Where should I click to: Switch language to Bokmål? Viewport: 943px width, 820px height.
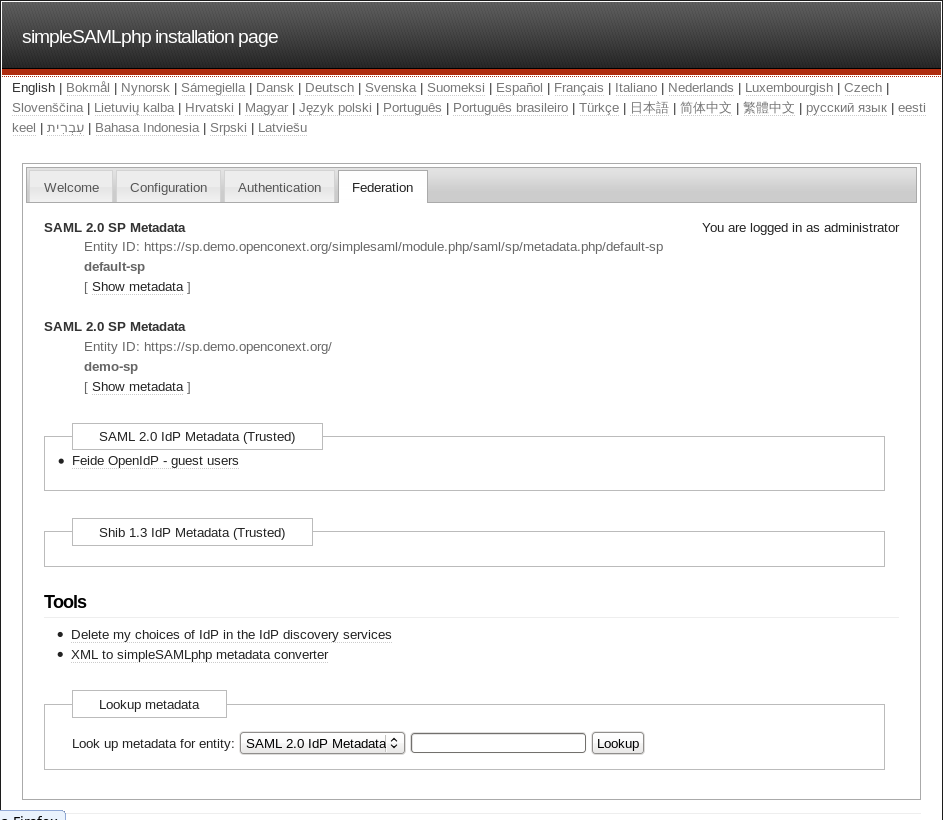[88, 88]
